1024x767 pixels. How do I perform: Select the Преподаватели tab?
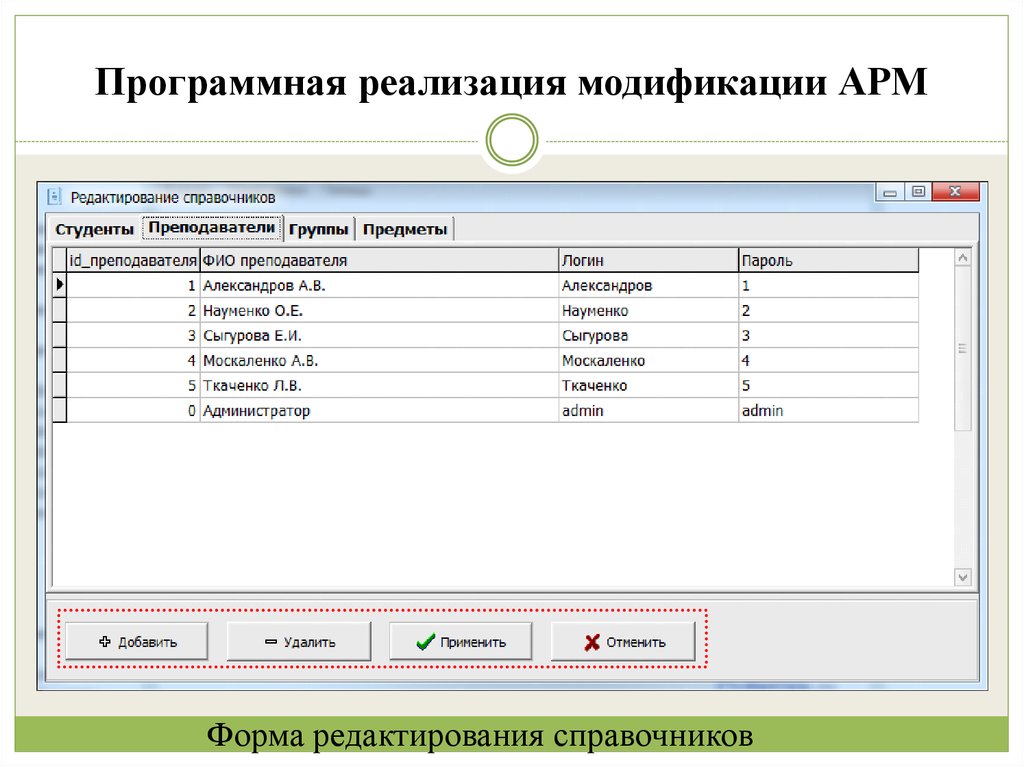(211, 228)
